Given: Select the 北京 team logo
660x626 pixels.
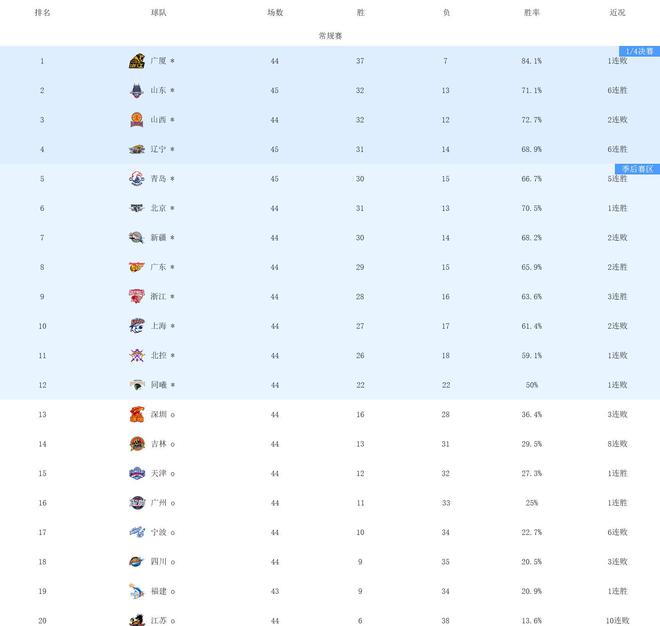Looking at the screenshot, I should point(137,208).
